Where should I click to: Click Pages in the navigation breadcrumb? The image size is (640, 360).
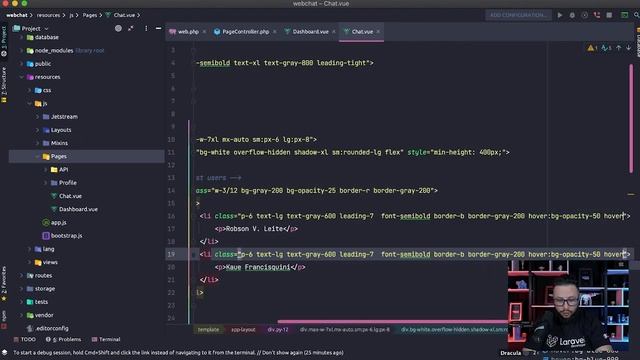coord(90,15)
